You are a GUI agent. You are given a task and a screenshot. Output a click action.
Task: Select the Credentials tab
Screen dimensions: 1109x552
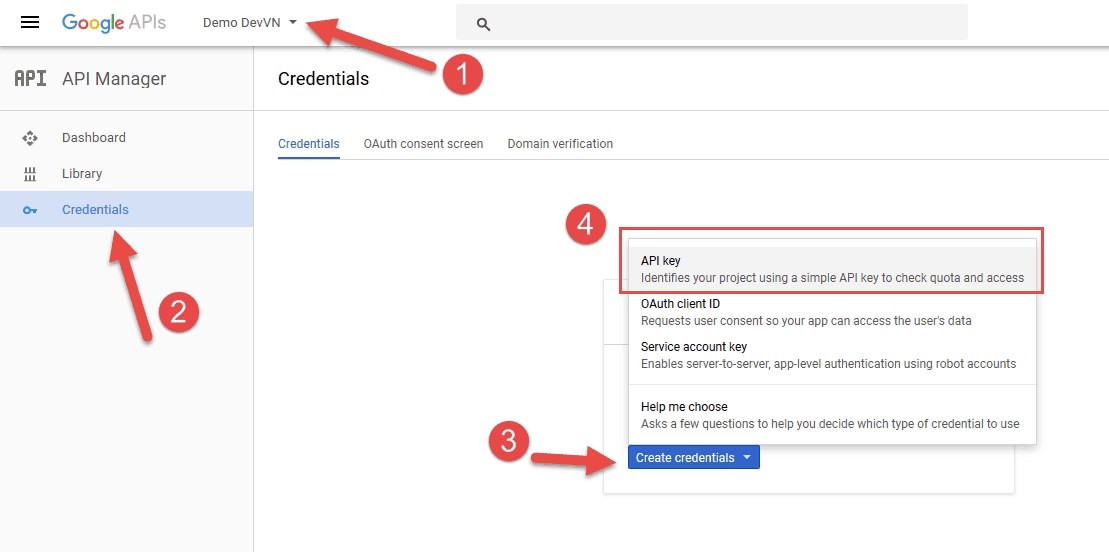(308, 144)
